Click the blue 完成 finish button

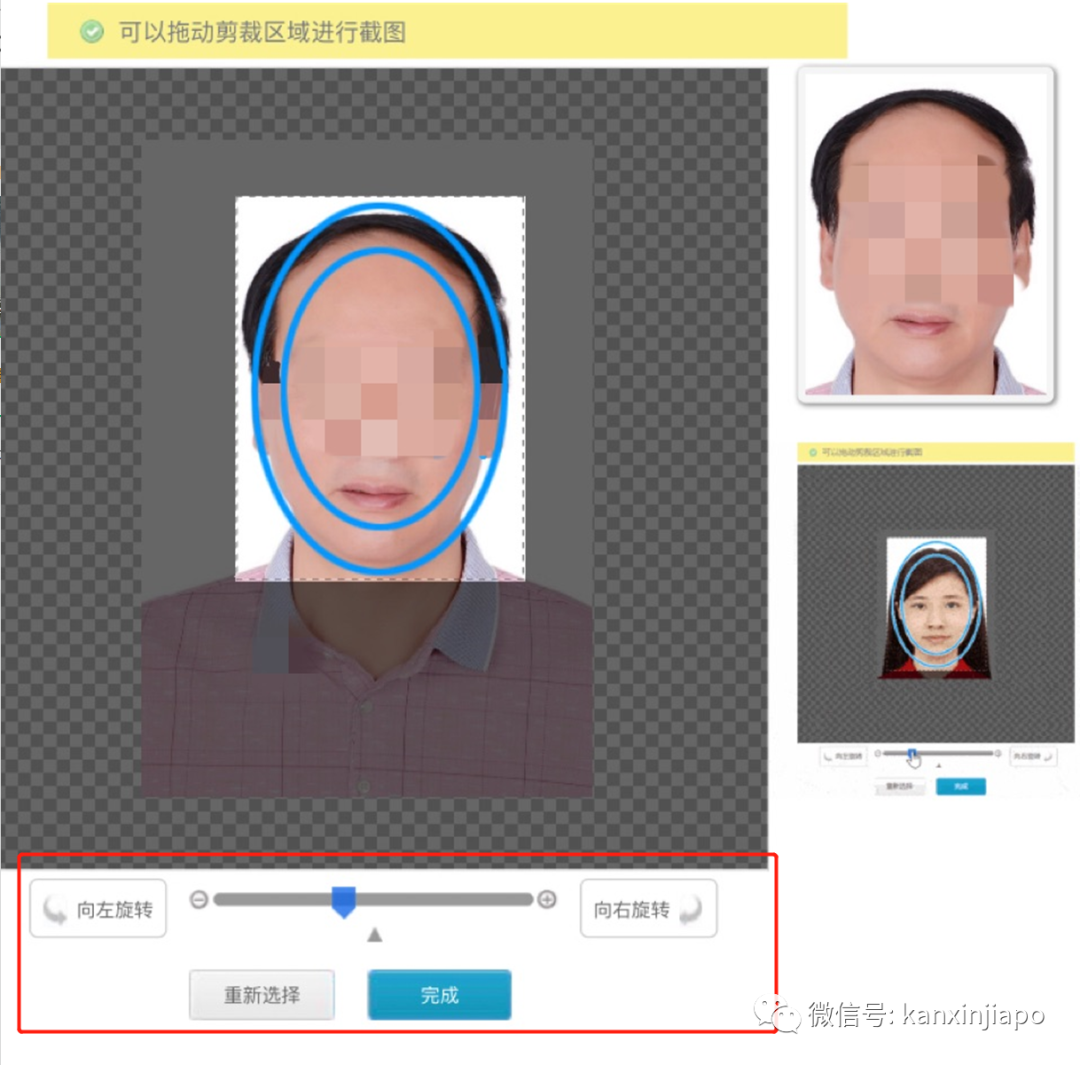(439, 995)
